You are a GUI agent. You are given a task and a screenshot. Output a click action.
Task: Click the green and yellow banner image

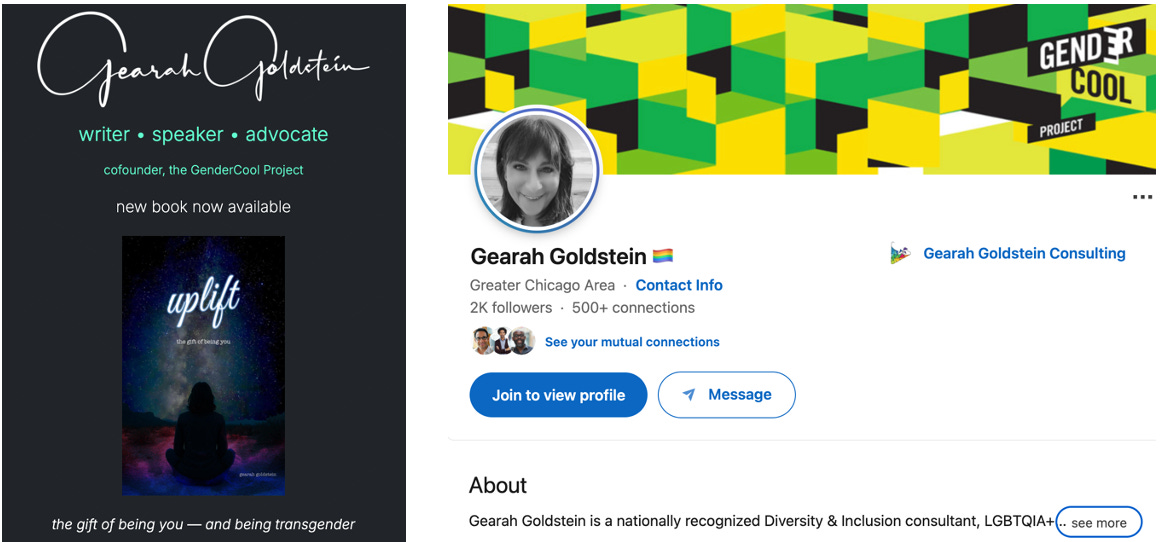click(802, 89)
